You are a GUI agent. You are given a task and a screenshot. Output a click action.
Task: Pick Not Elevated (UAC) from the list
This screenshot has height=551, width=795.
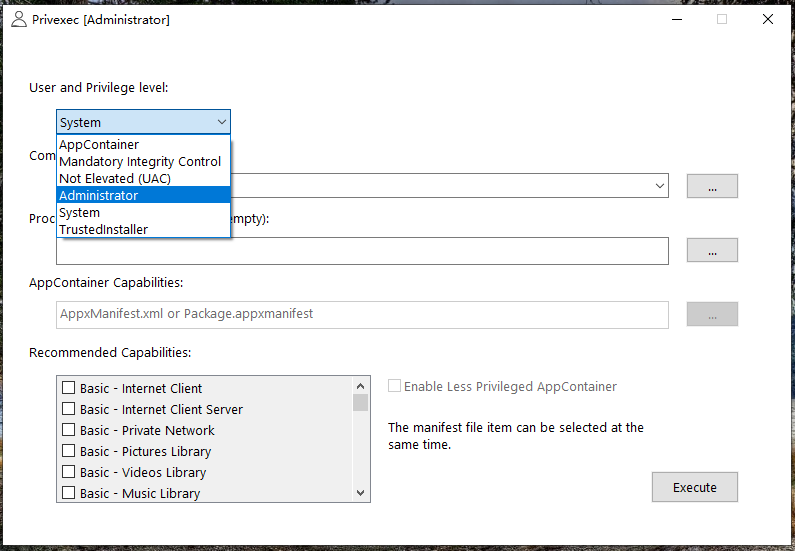coord(143,178)
